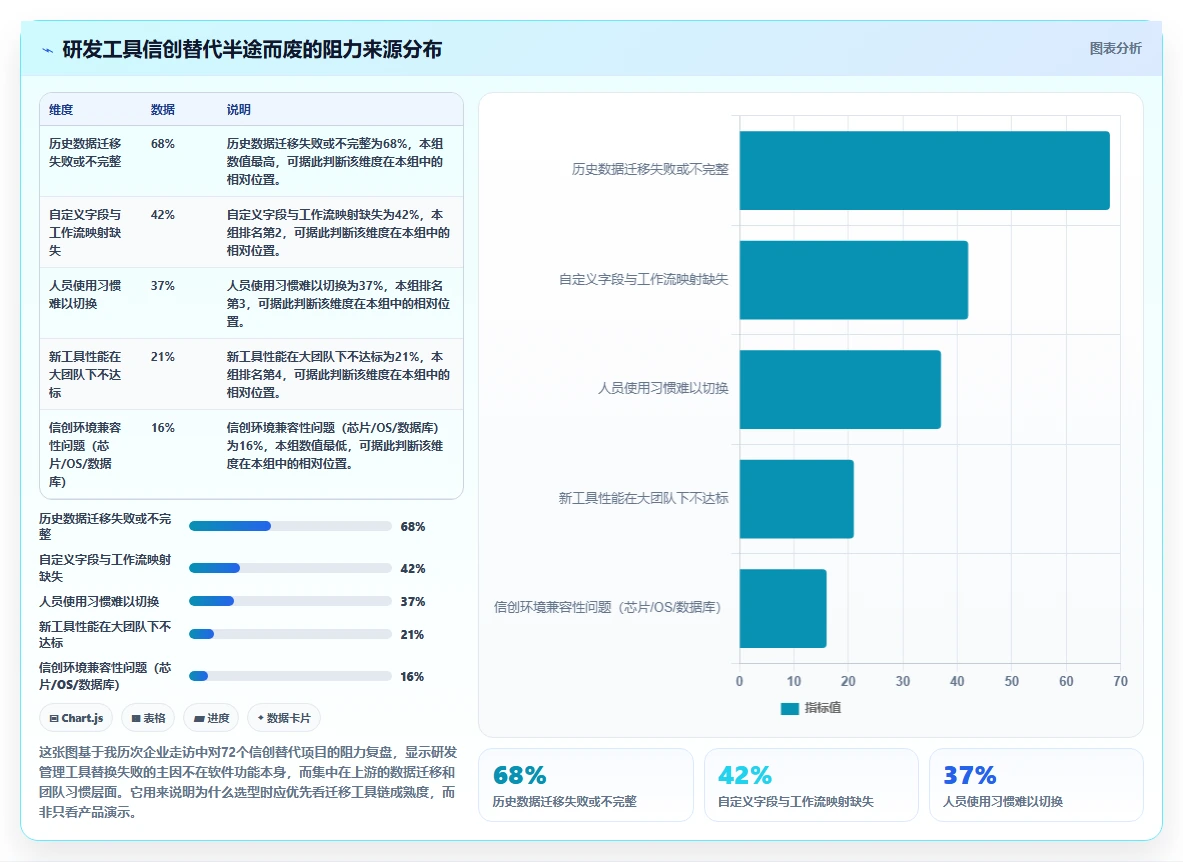
Task: Open the 68% stat card
Action: 585,784
